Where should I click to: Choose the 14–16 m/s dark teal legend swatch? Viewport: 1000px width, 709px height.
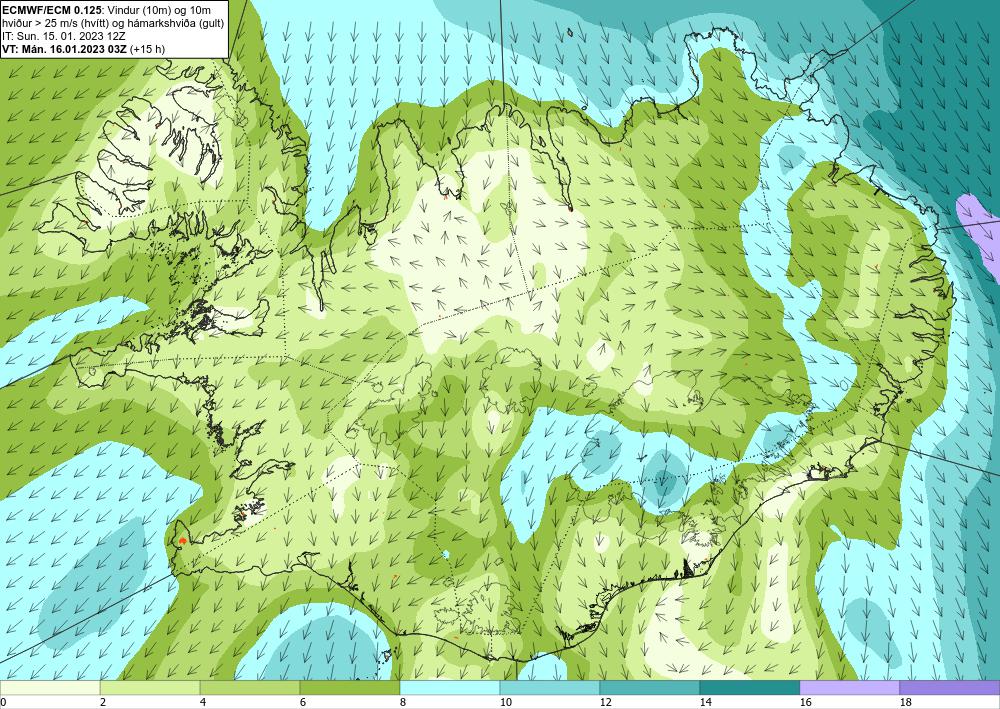[750, 688]
